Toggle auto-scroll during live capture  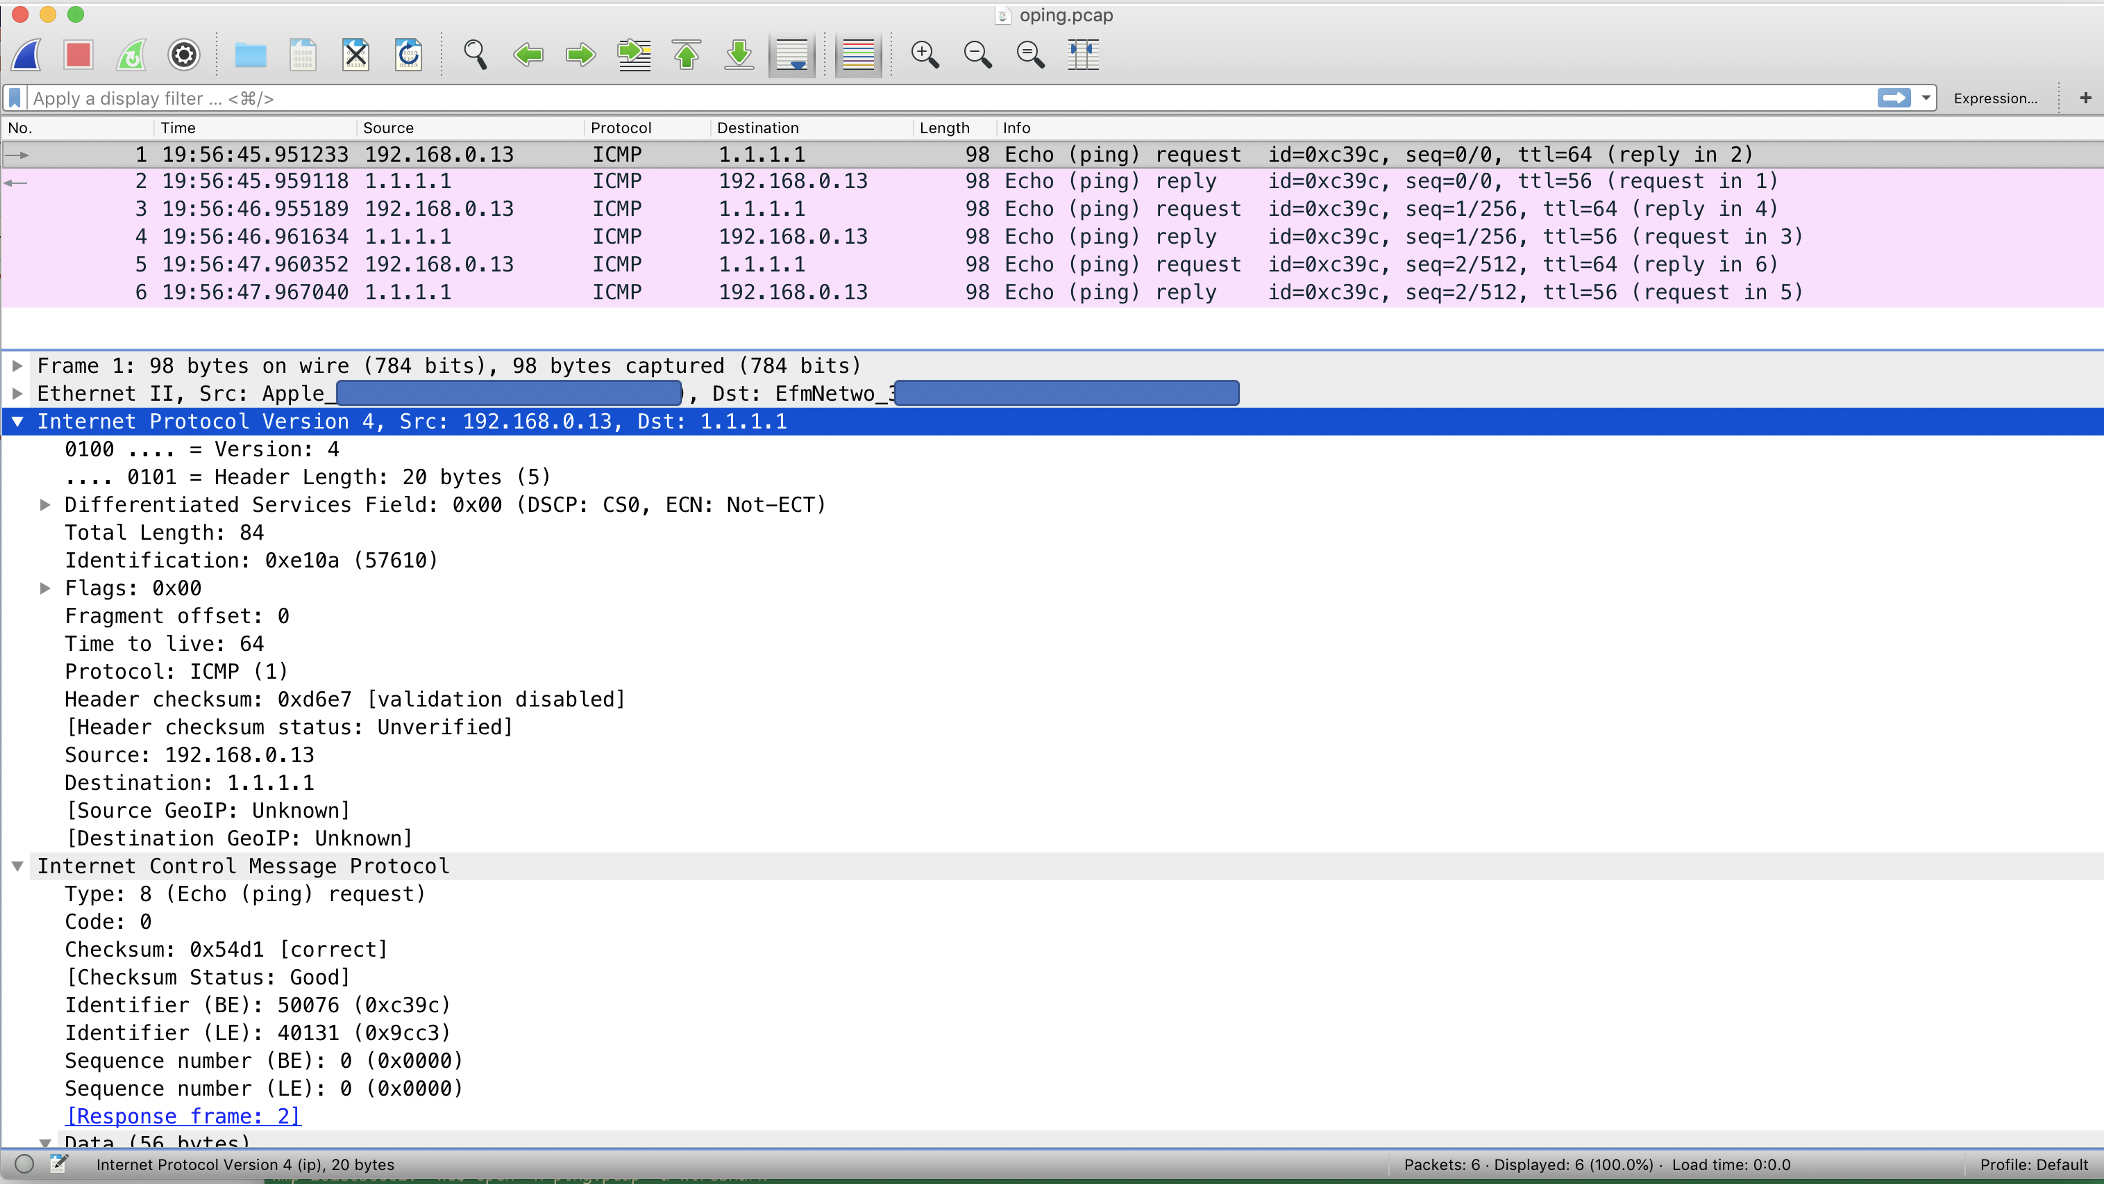[x=792, y=55]
